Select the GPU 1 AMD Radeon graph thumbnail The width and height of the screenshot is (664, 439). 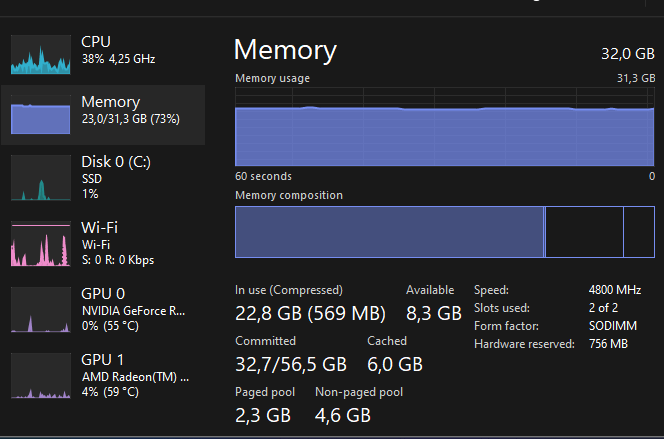pyautogui.click(x=41, y=375)
